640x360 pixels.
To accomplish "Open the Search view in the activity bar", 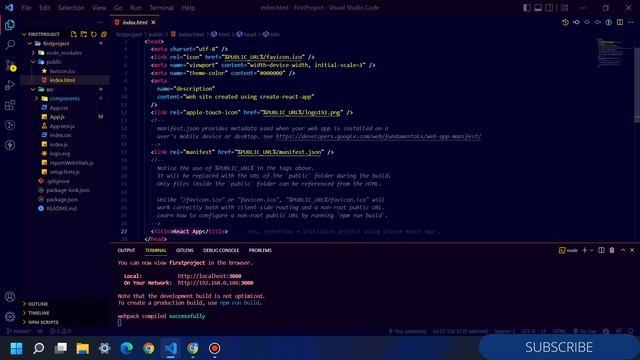I will (x=10, y=44).
